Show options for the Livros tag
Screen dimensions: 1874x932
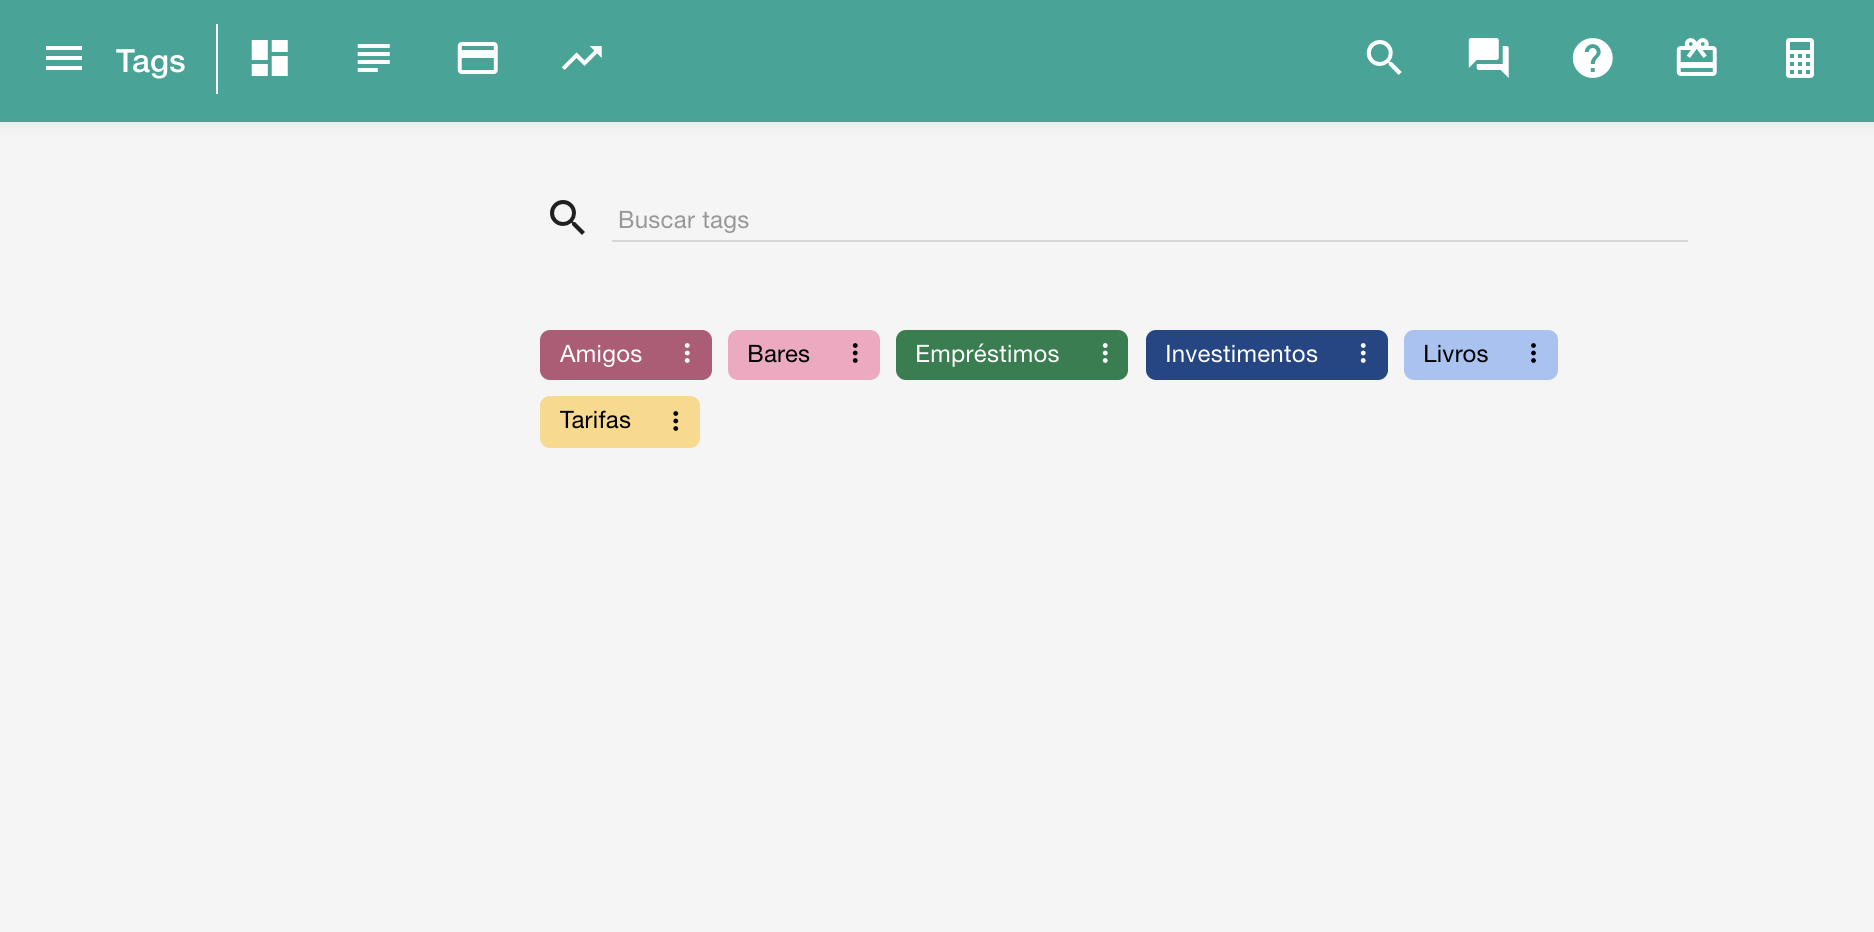coord(1533,354)
